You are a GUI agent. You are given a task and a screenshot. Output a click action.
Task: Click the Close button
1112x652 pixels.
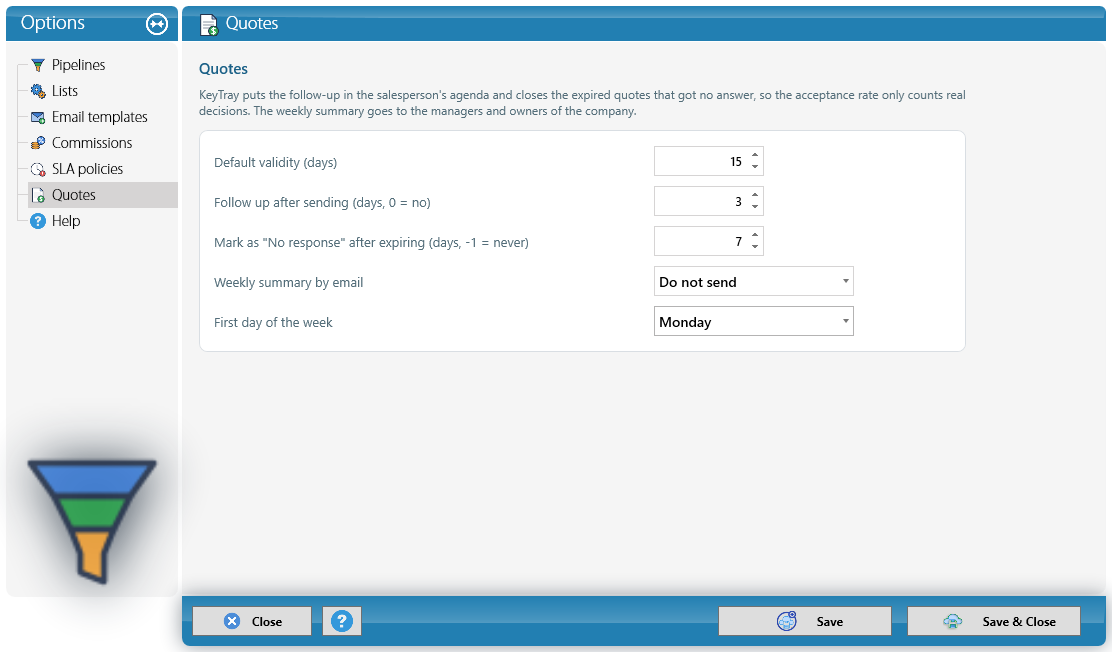tap(252, 621)
